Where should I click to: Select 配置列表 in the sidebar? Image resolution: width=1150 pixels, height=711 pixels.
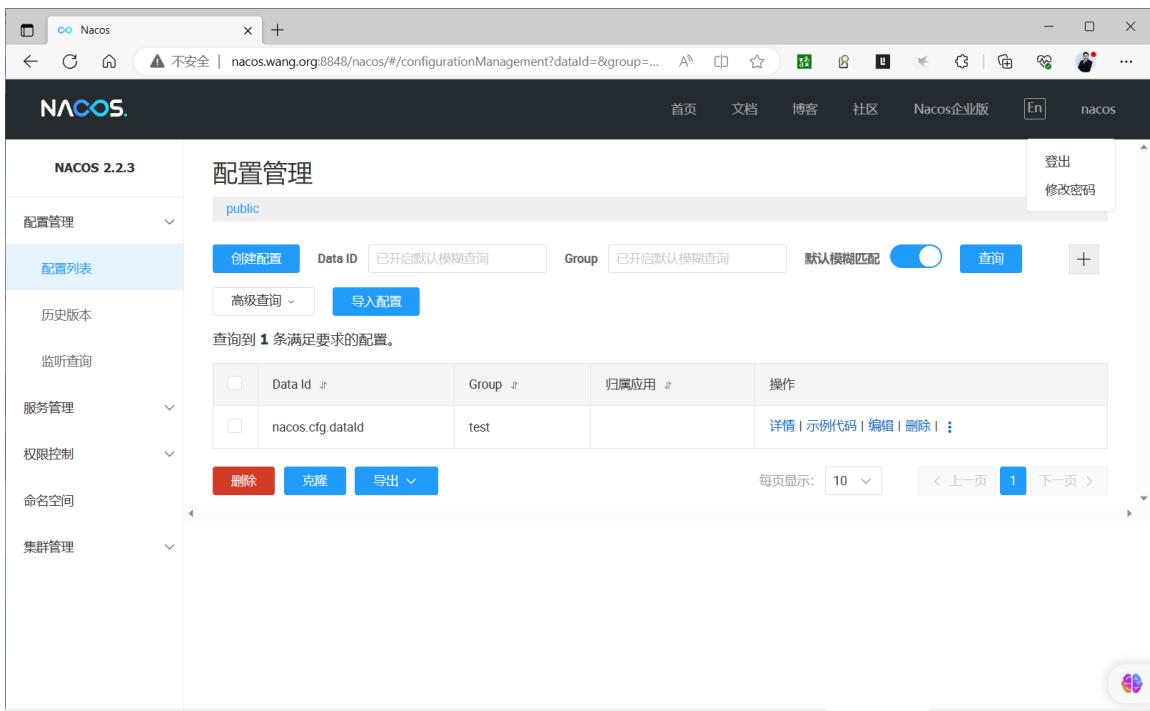(95, 269)
